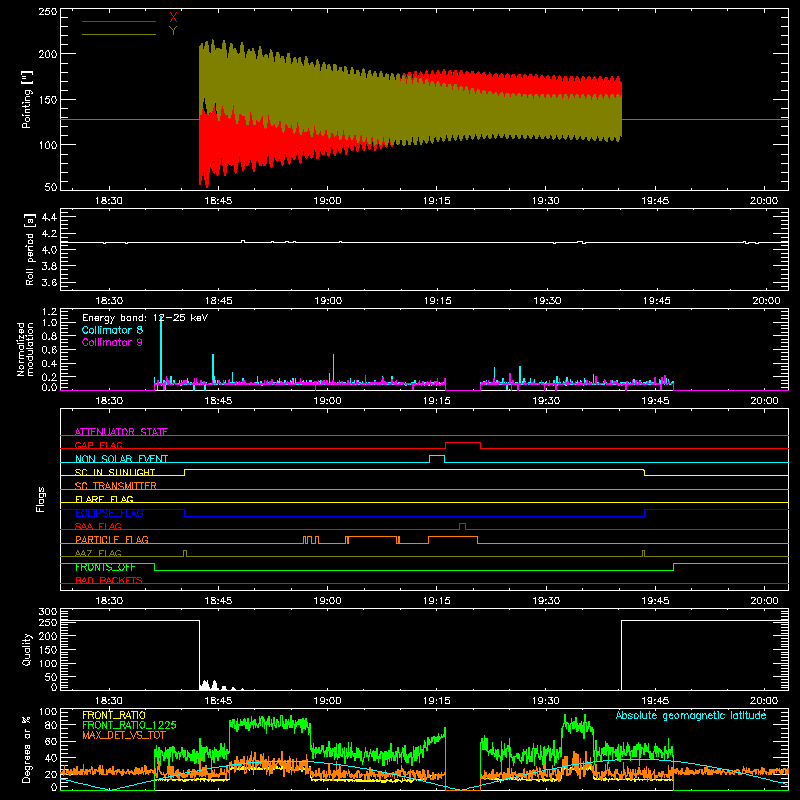Click the olive Y legend line sample
800x800 pixels.
tap(119, 34)
